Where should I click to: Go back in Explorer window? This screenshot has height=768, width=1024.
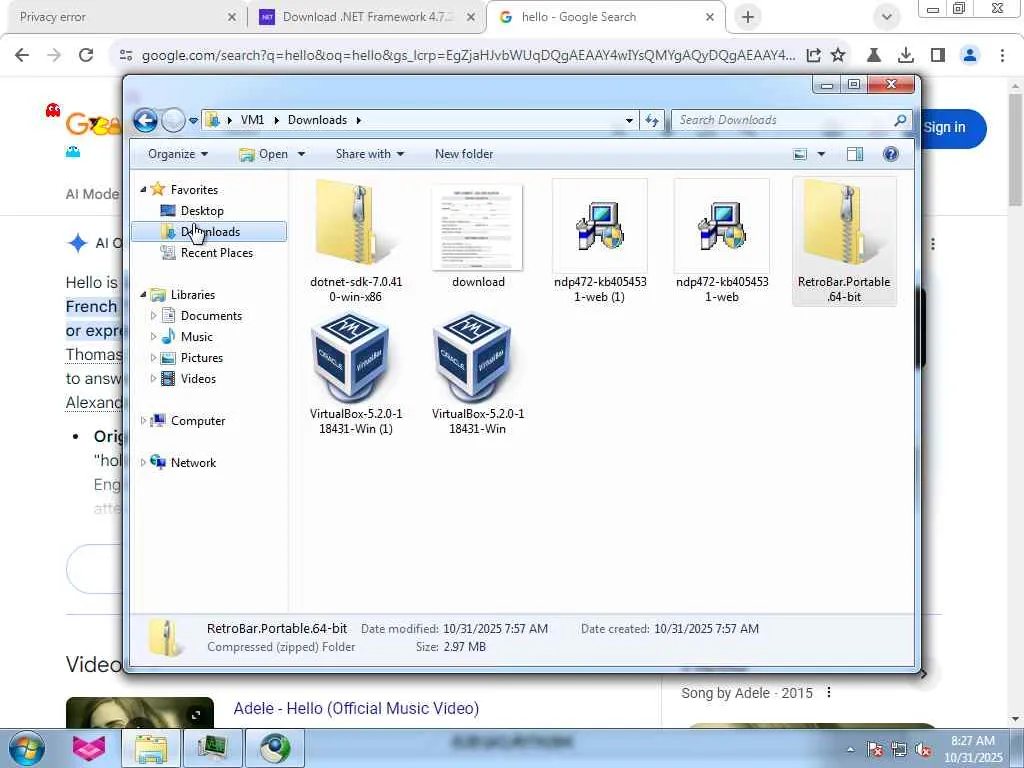146,120
